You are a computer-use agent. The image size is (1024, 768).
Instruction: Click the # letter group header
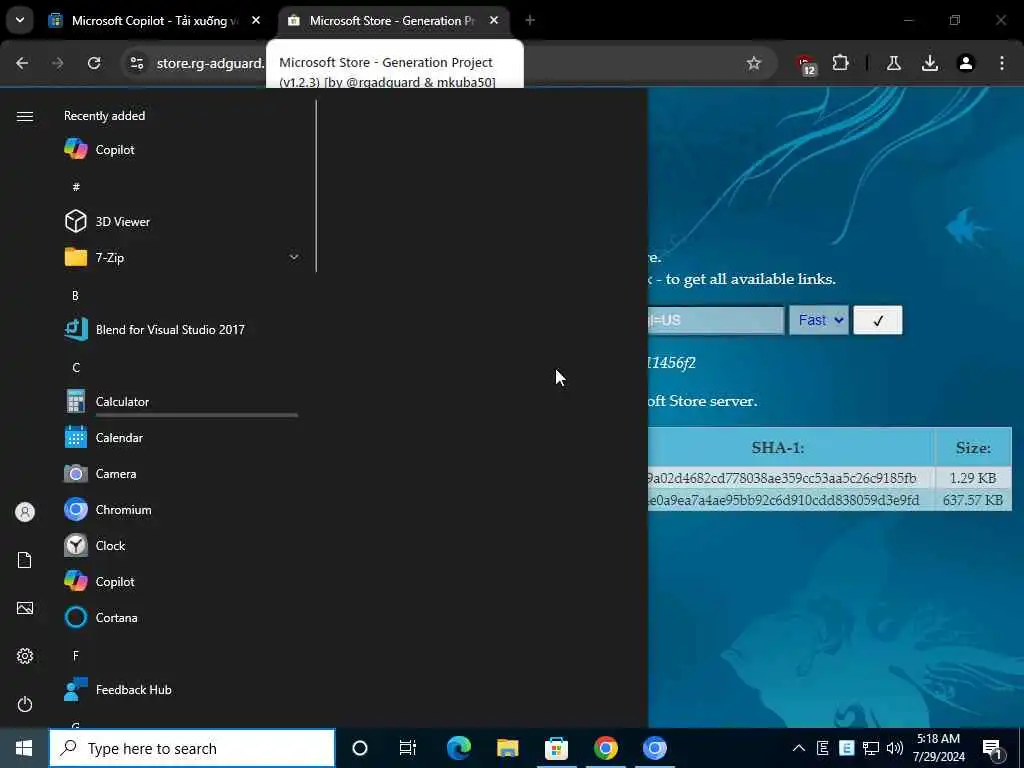[76, 187]
